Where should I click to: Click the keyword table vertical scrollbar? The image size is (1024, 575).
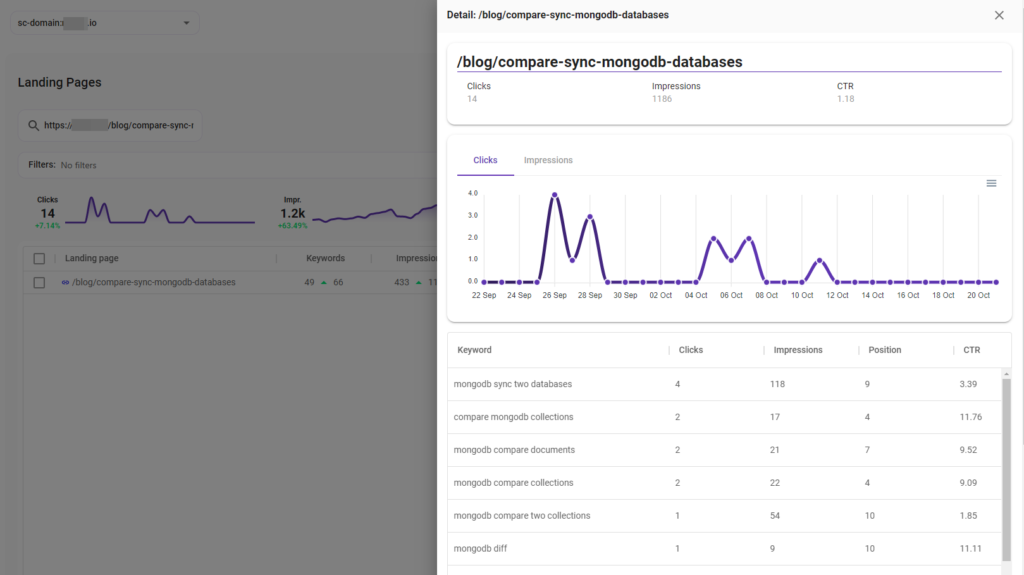[1006, 469]
